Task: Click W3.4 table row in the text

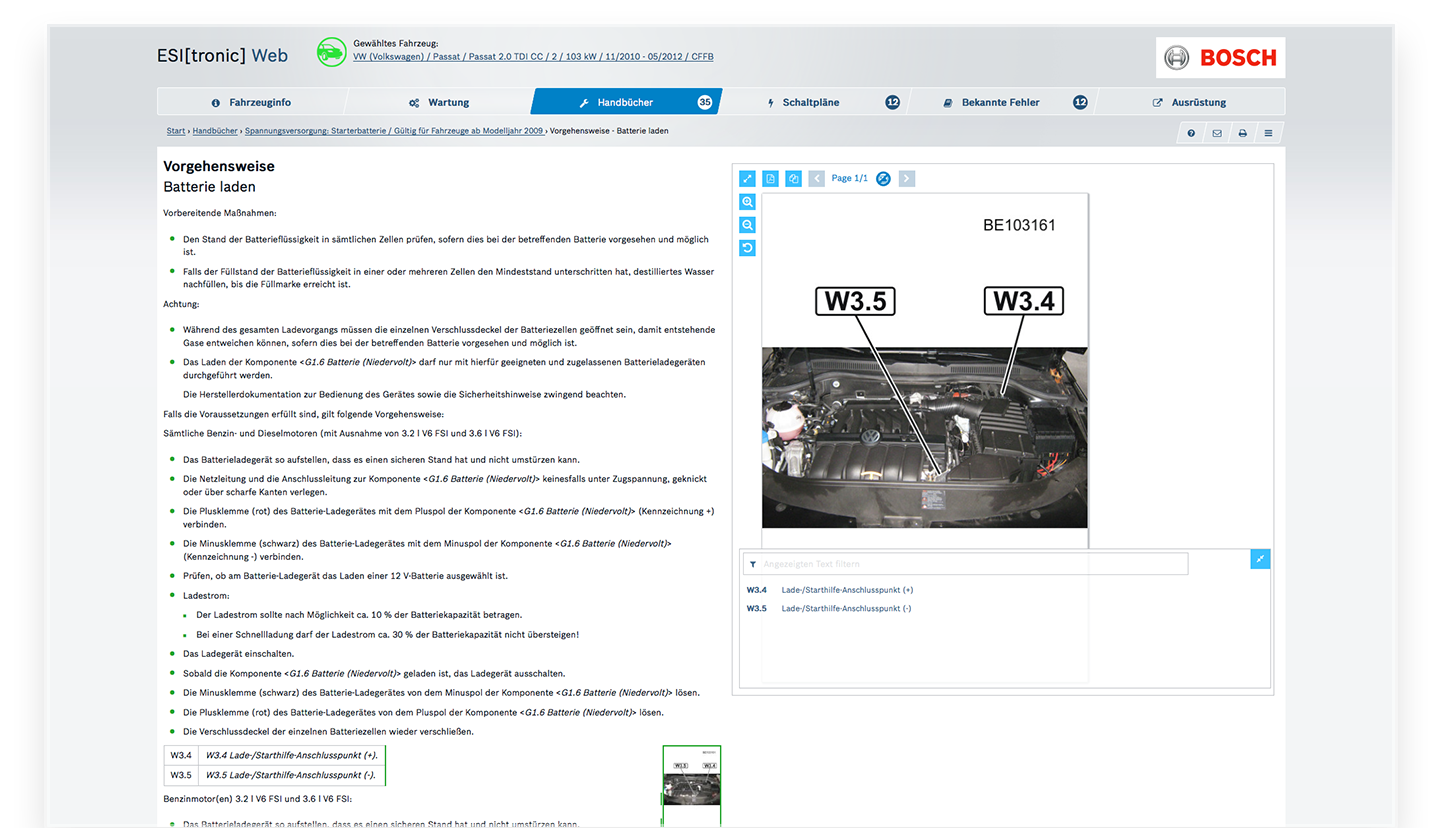Action: (274, 755)
